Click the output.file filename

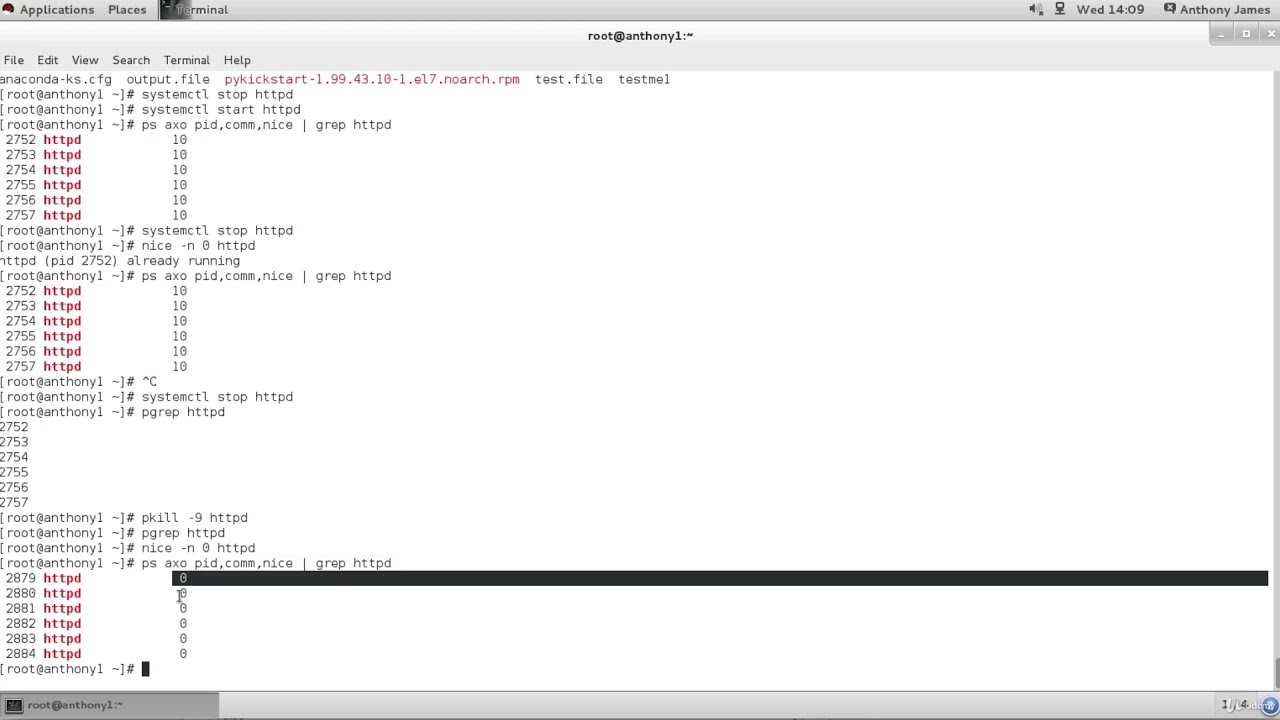pyautogui.click(x=168, y=79)
